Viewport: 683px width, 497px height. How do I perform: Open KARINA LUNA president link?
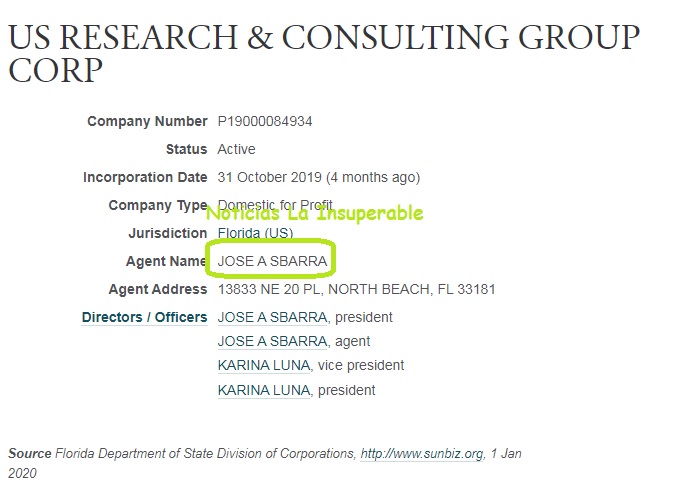[264, 390]
